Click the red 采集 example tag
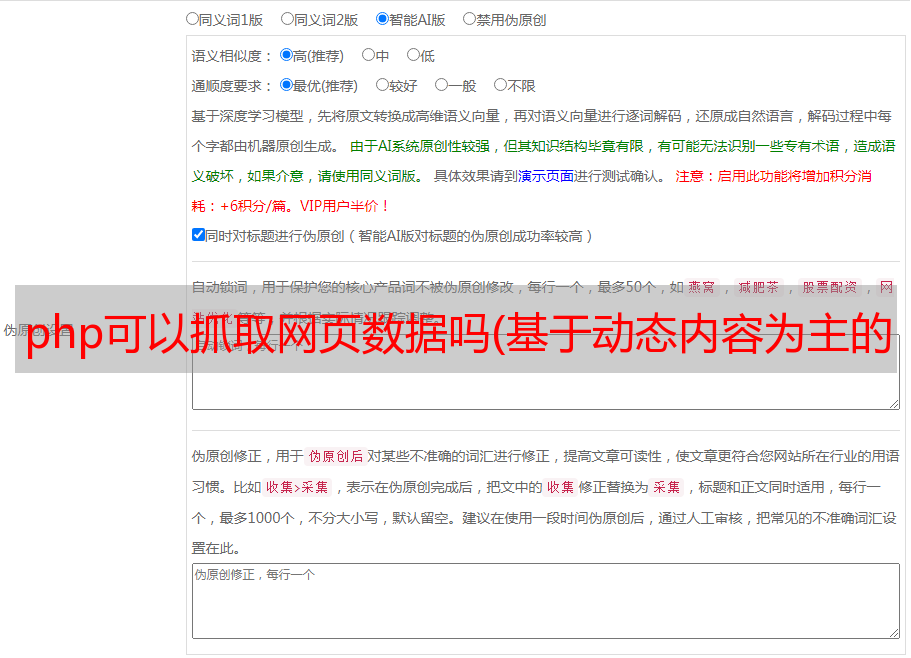 (x=666, y=487)
